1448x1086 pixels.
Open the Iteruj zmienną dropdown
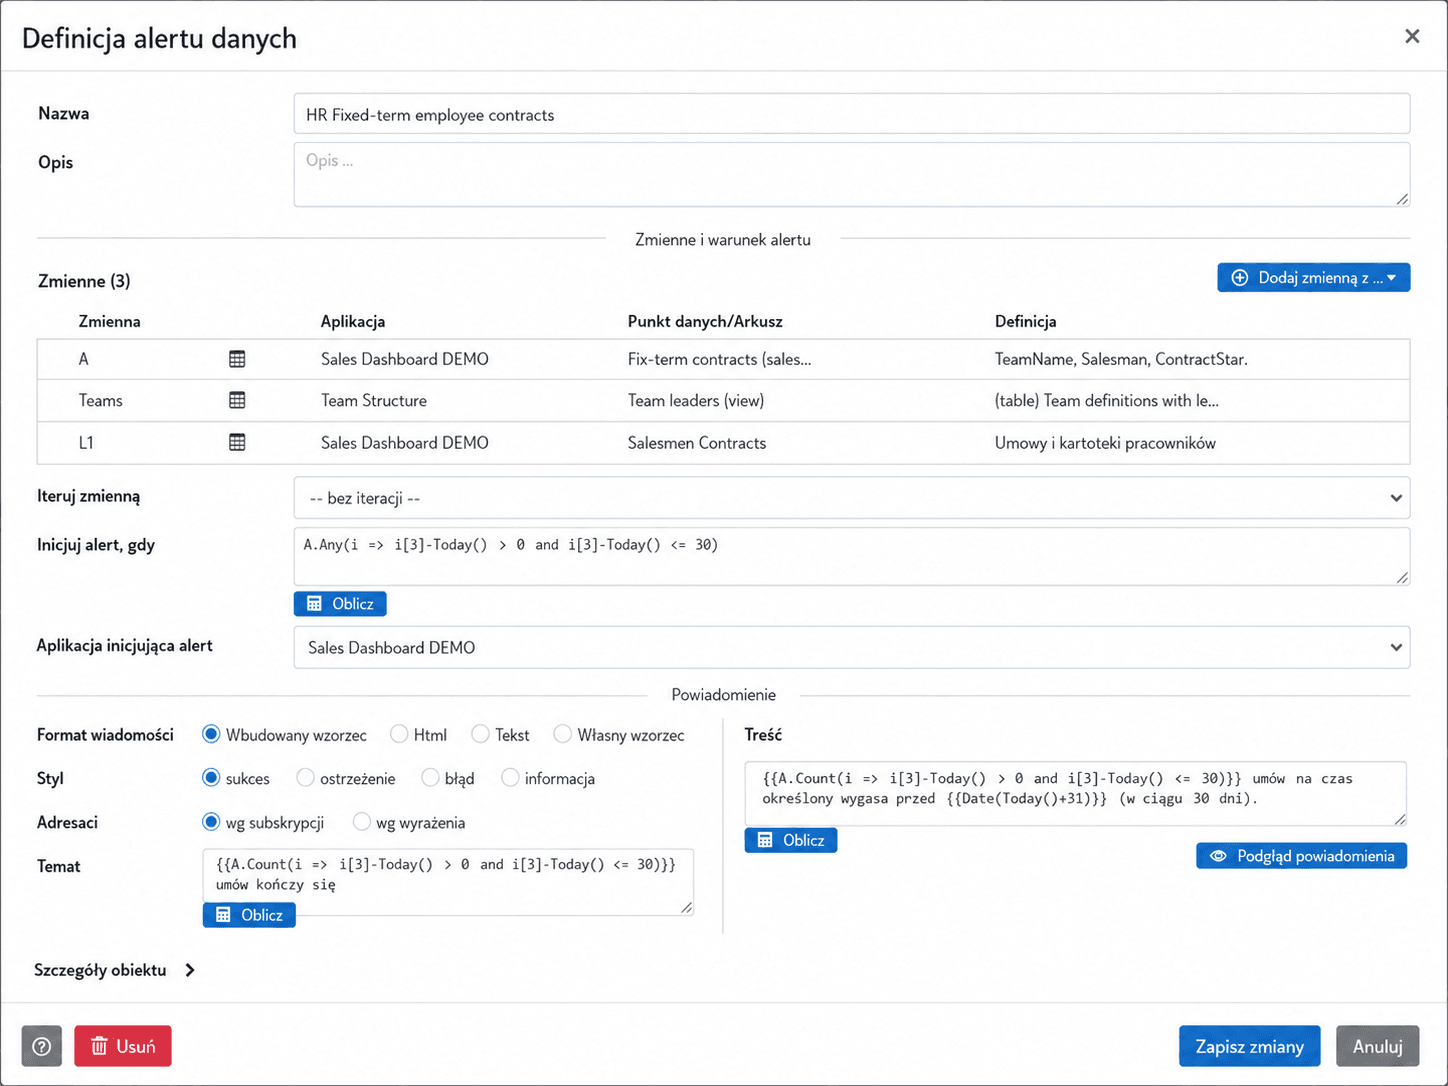(852, 498)
